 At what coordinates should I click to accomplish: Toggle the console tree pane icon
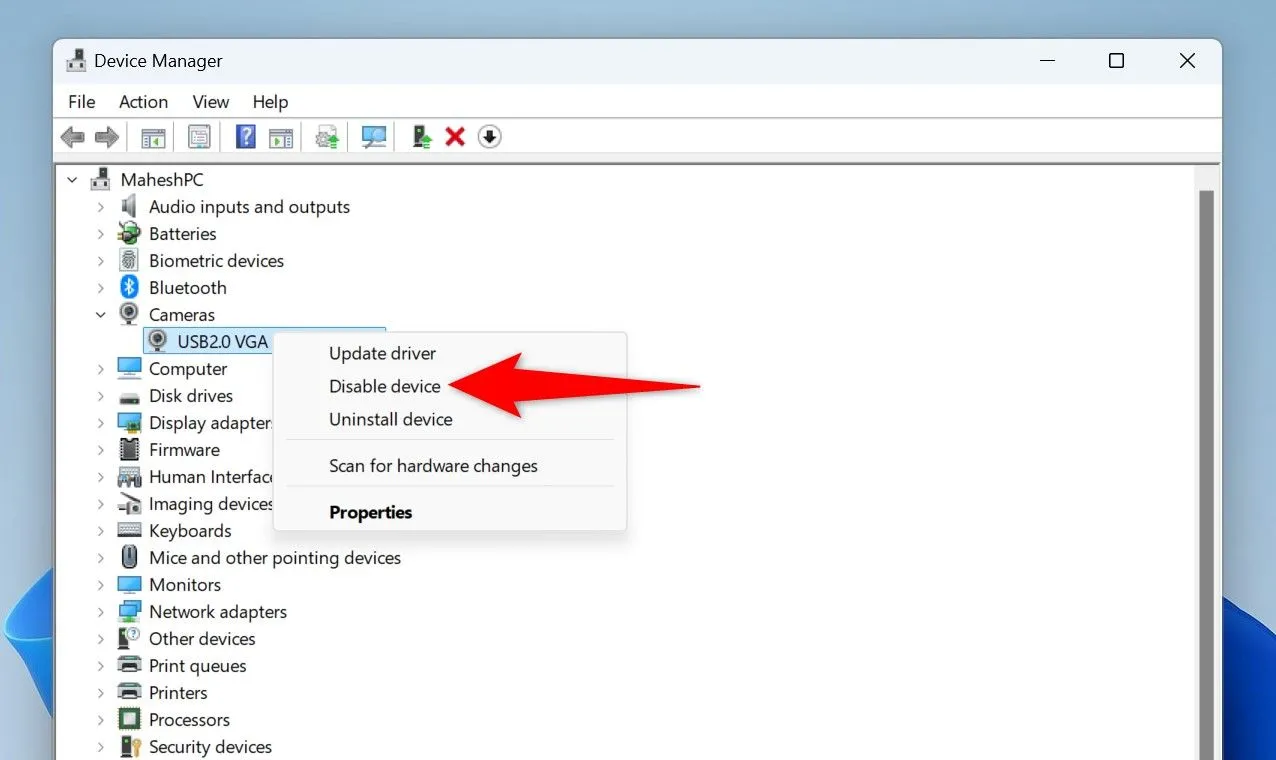[x=152, y=136]
